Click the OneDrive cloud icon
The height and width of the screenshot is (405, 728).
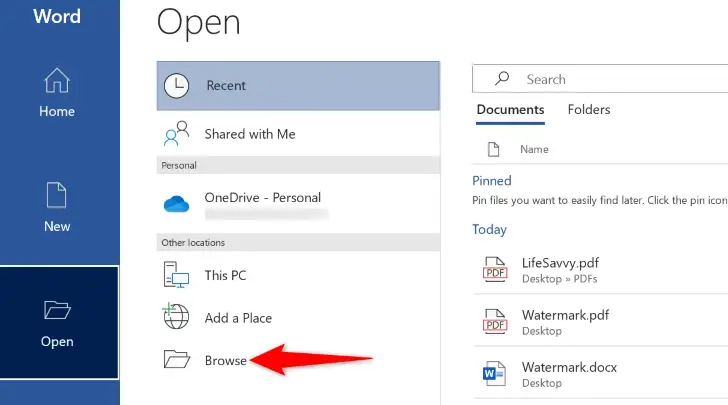[176, 203]
